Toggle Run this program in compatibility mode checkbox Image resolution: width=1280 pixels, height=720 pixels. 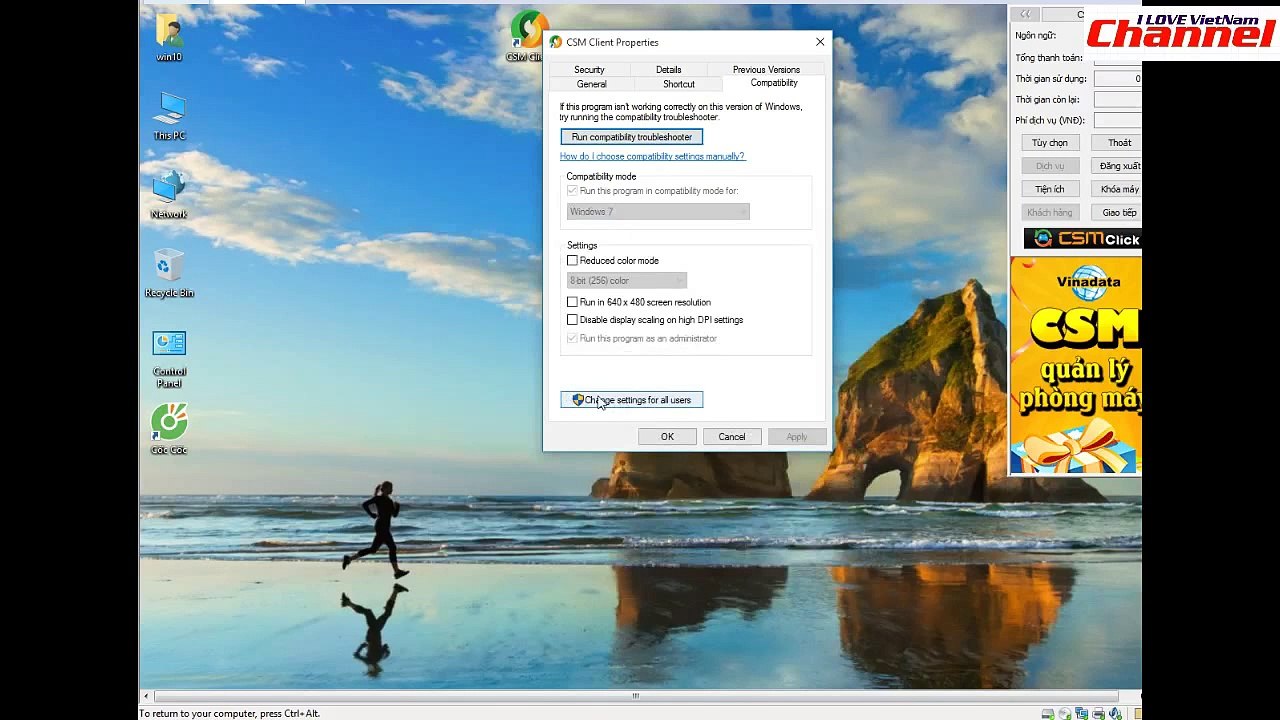(572, 191)
